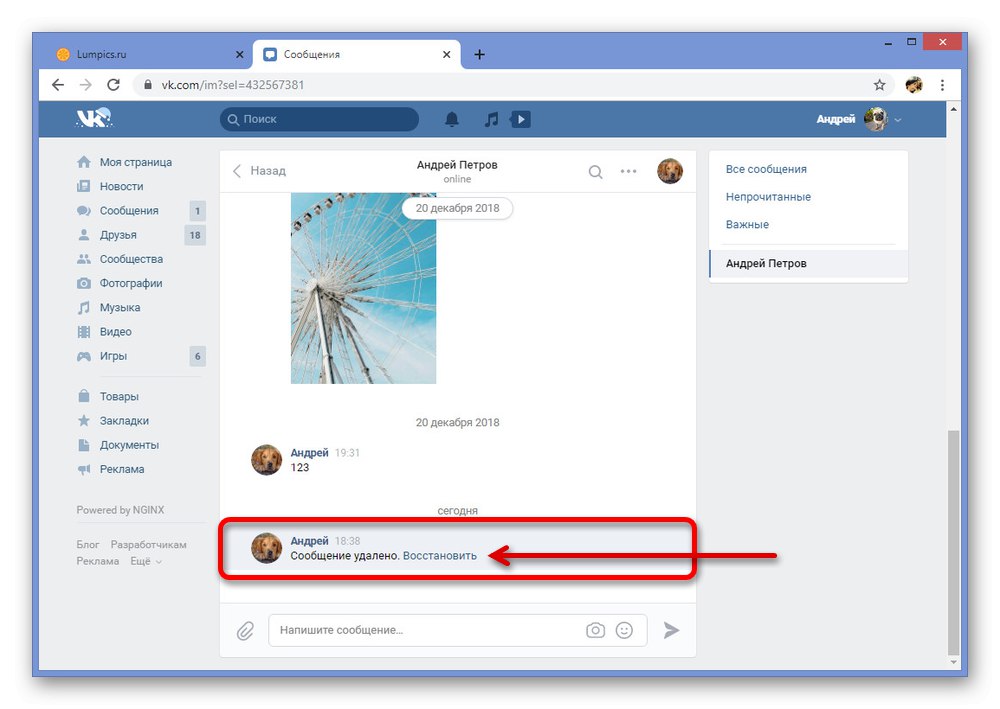Search within the conversation with magnifier icon

595,172
